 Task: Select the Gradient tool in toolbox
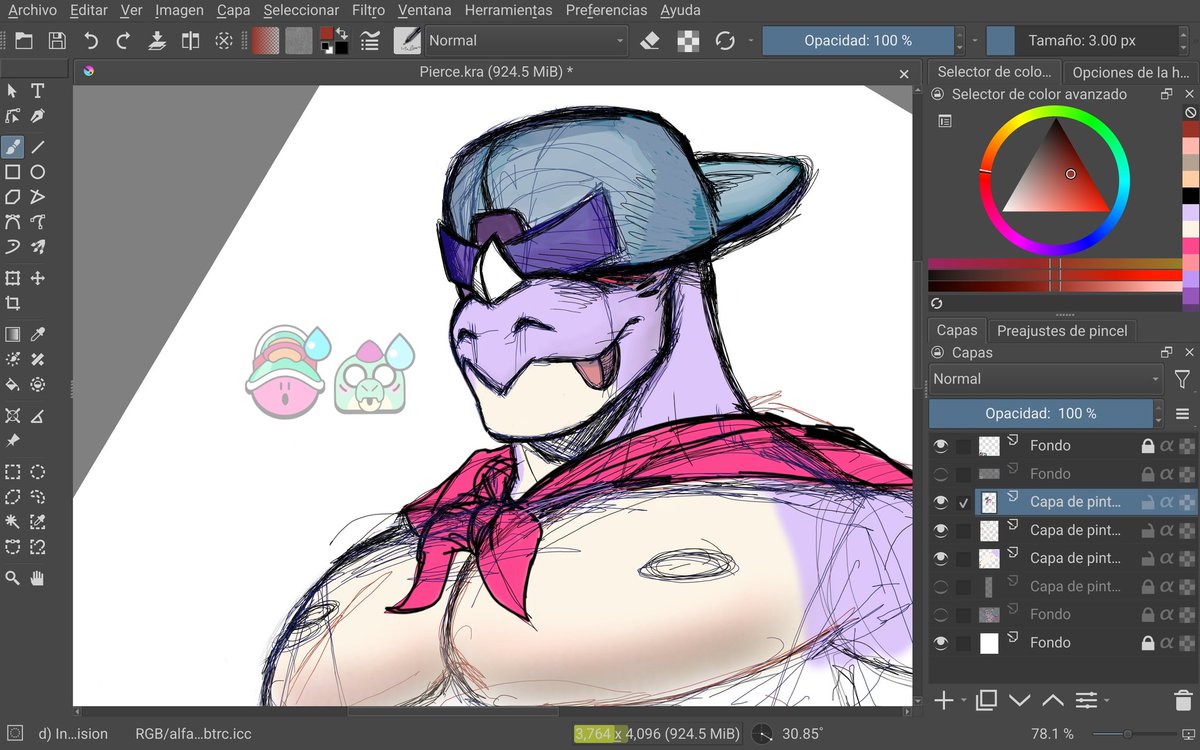[x=13, y=334]
